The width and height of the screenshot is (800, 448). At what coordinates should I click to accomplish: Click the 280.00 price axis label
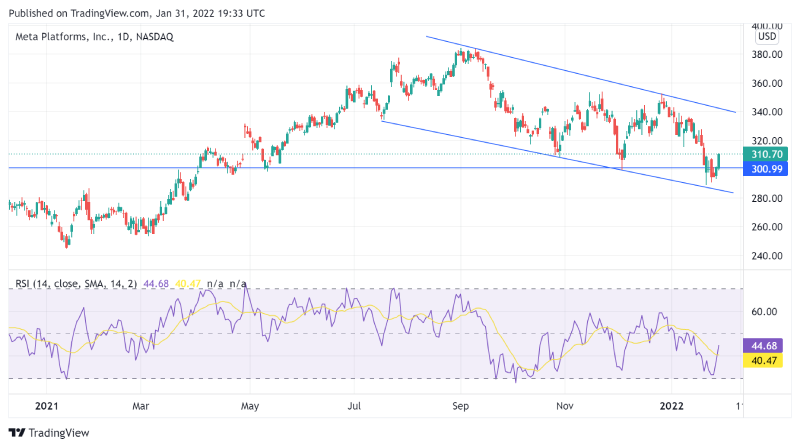(x=767, y=198)
